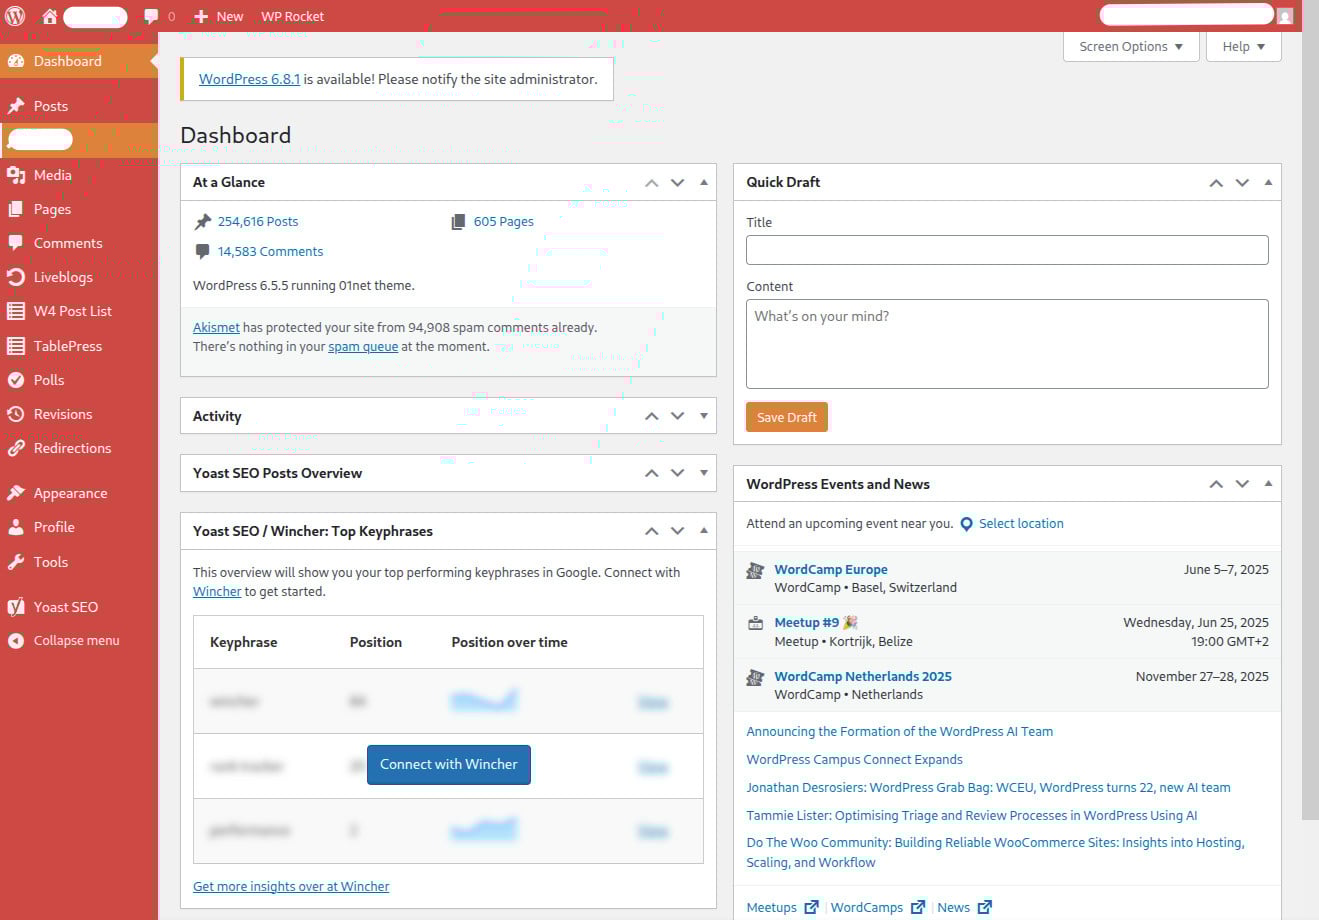The image size is (1319, 920).
Task: Open the WordPress 6.8.1 update link
Action: tap(249, 79)
